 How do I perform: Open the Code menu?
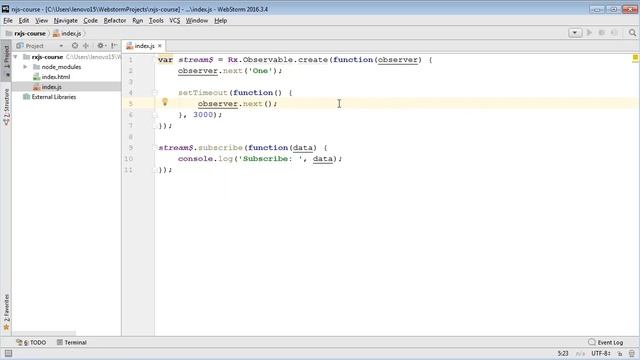pyautogui.click(x=91, y=20)
